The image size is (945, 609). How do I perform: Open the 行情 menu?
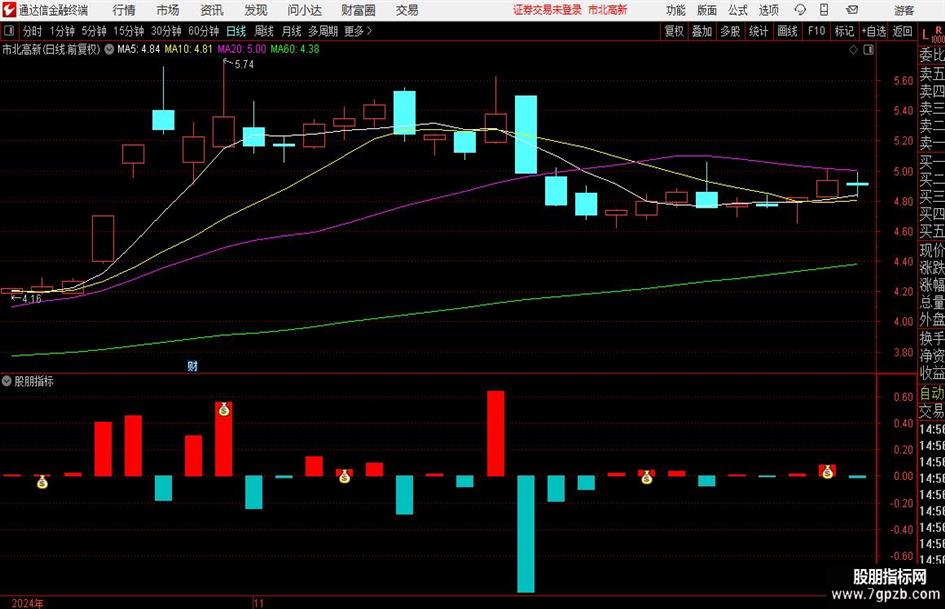pos(124,10)
